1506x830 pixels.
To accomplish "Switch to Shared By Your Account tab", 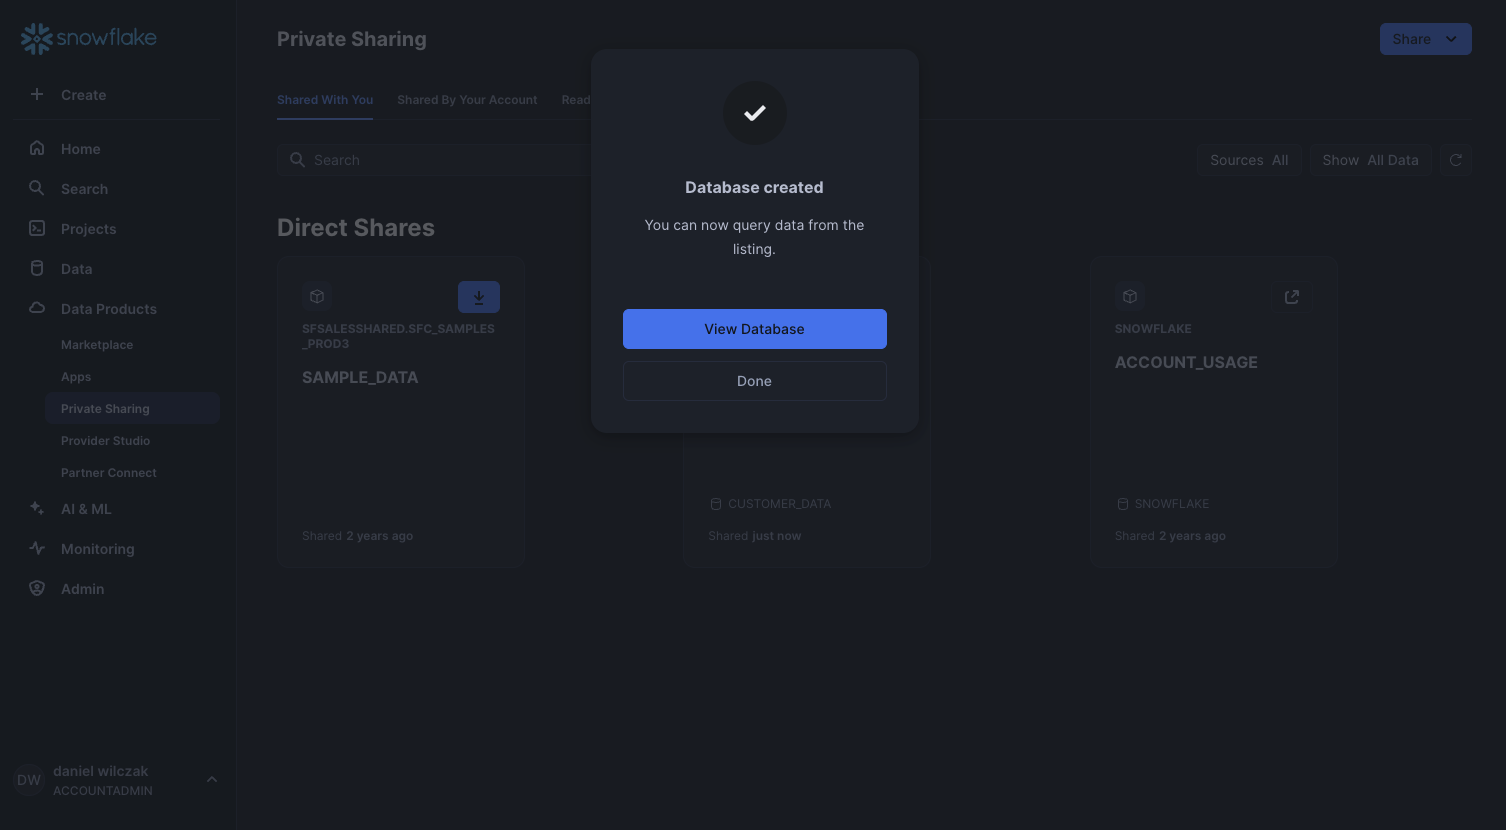I will (x=467, y=100).
